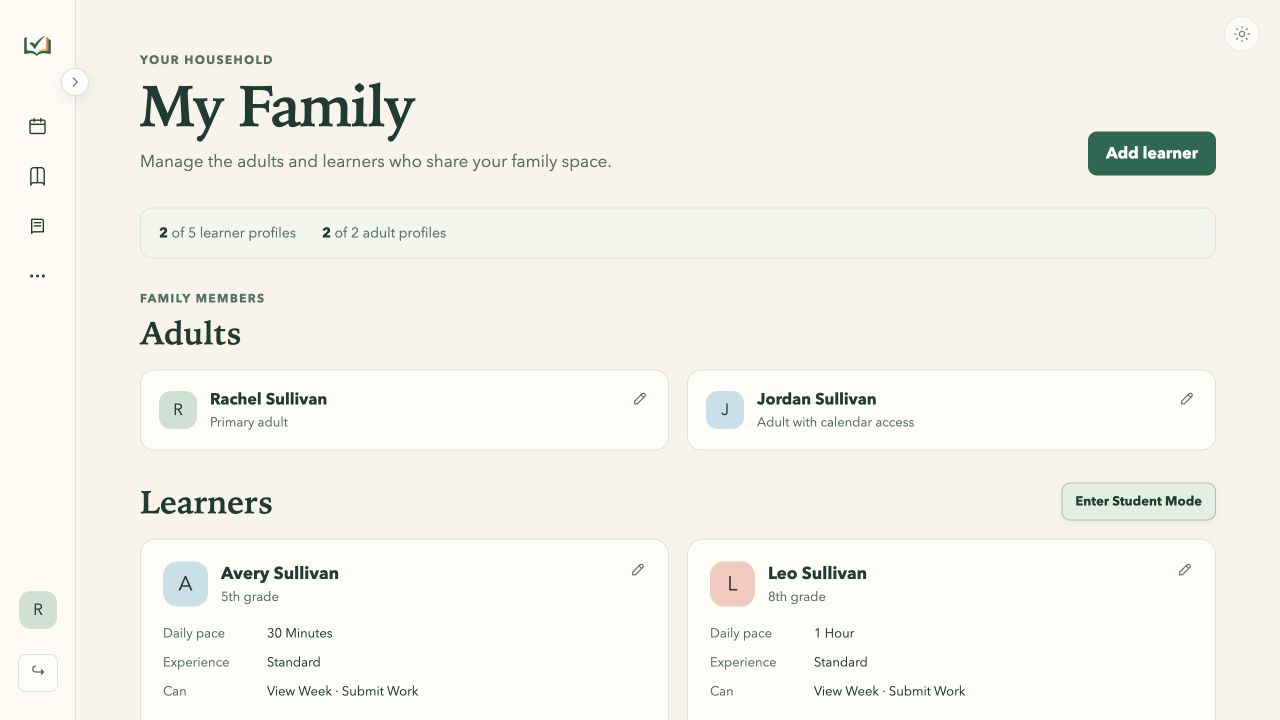Click '2 of 2 adult profiles' text
Screen dimensions: 1280x720
(x=384, y=233)
